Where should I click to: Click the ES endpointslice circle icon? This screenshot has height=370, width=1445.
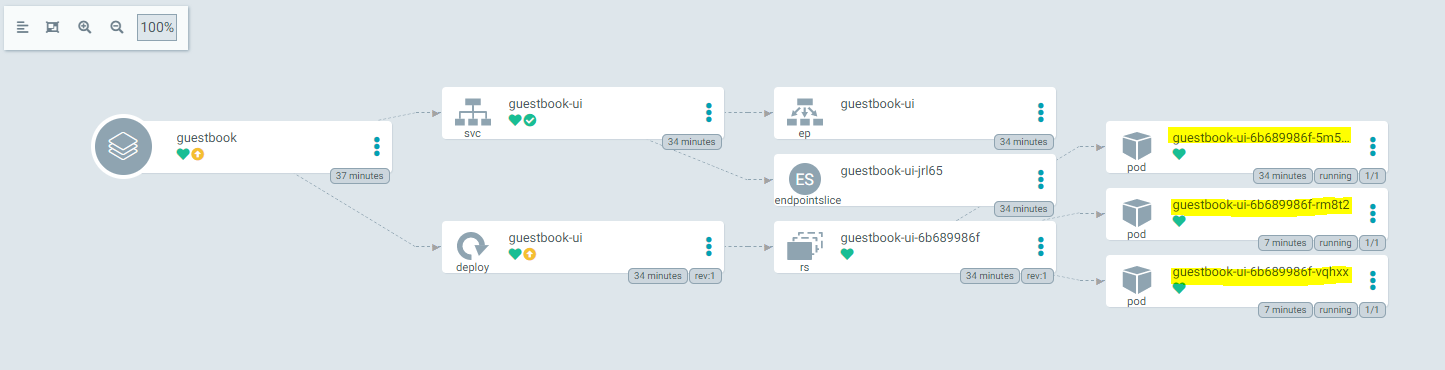805,179
